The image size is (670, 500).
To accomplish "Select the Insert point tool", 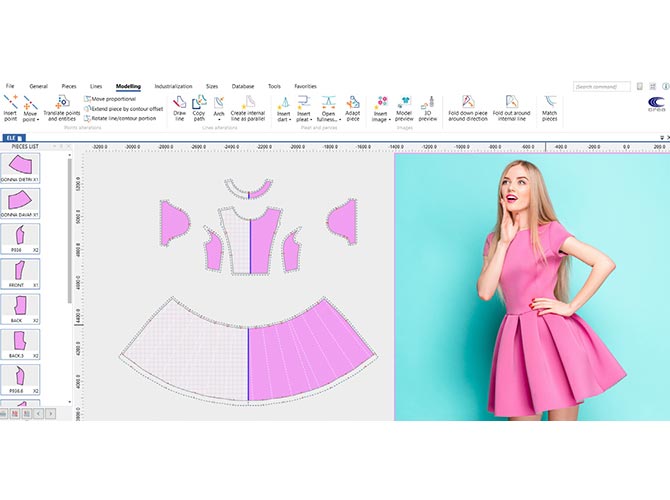I will pos(11,106).
